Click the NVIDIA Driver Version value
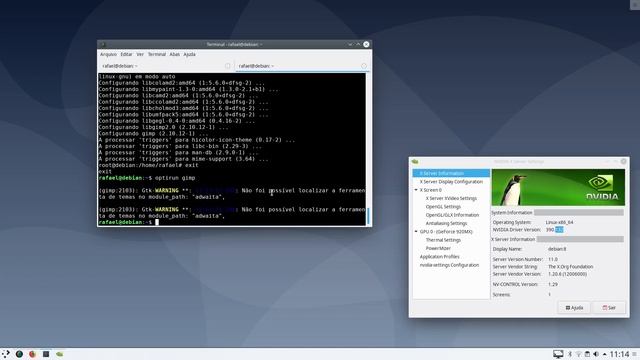The height and width of the screenshot is (360, 640). pyautogui.click(x=554, y=230)
